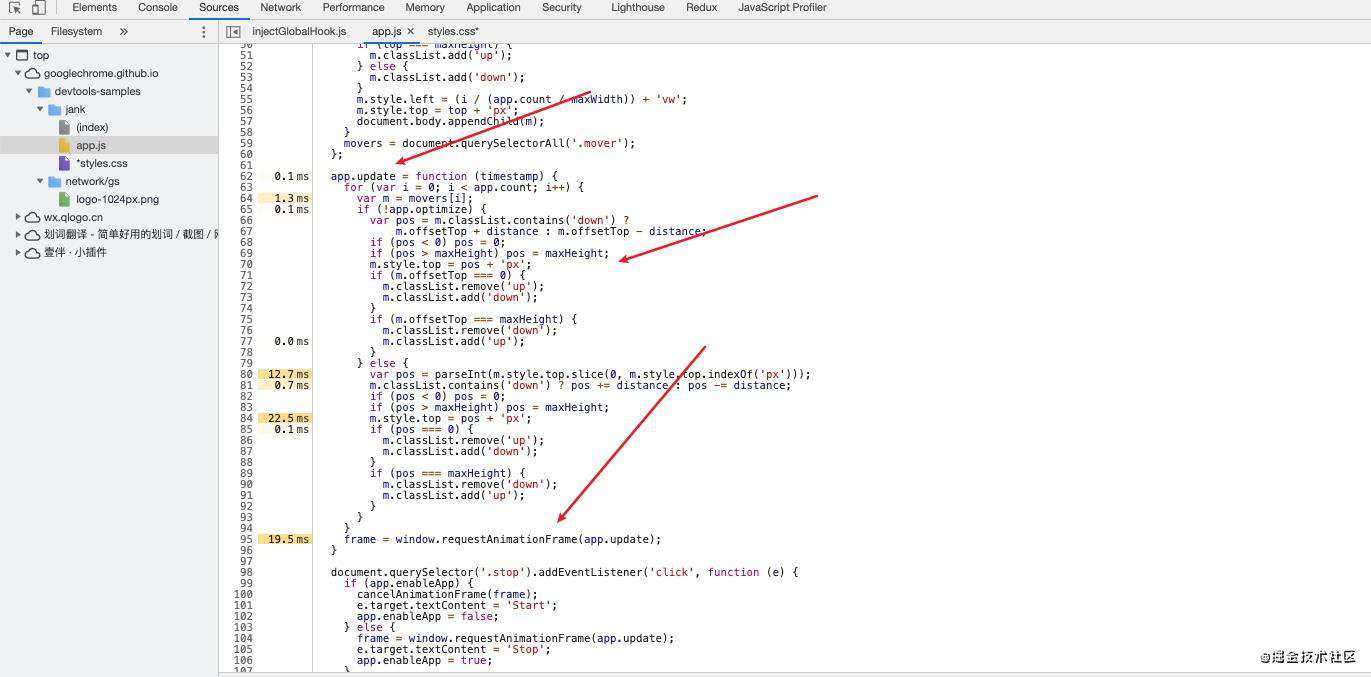This screenshot has width=1371, height=677.
Task: Select the app.js editor tab
Action: 386,32
